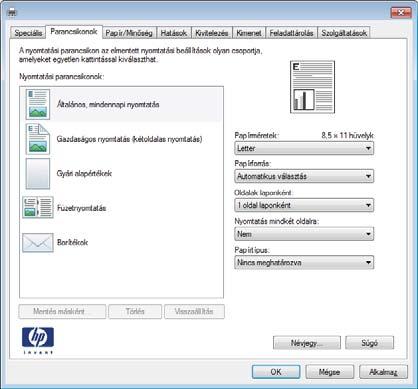This screenshot has width=418, height=389.
Task: Choose the Gazdaságos nyomtatás two-sided icon
Action: click(38, 139)
